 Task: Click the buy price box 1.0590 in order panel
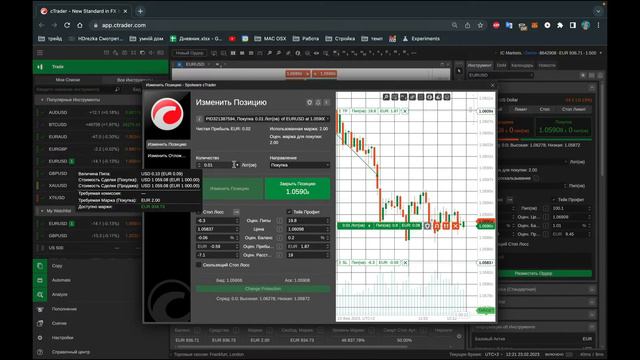point(563,127)
